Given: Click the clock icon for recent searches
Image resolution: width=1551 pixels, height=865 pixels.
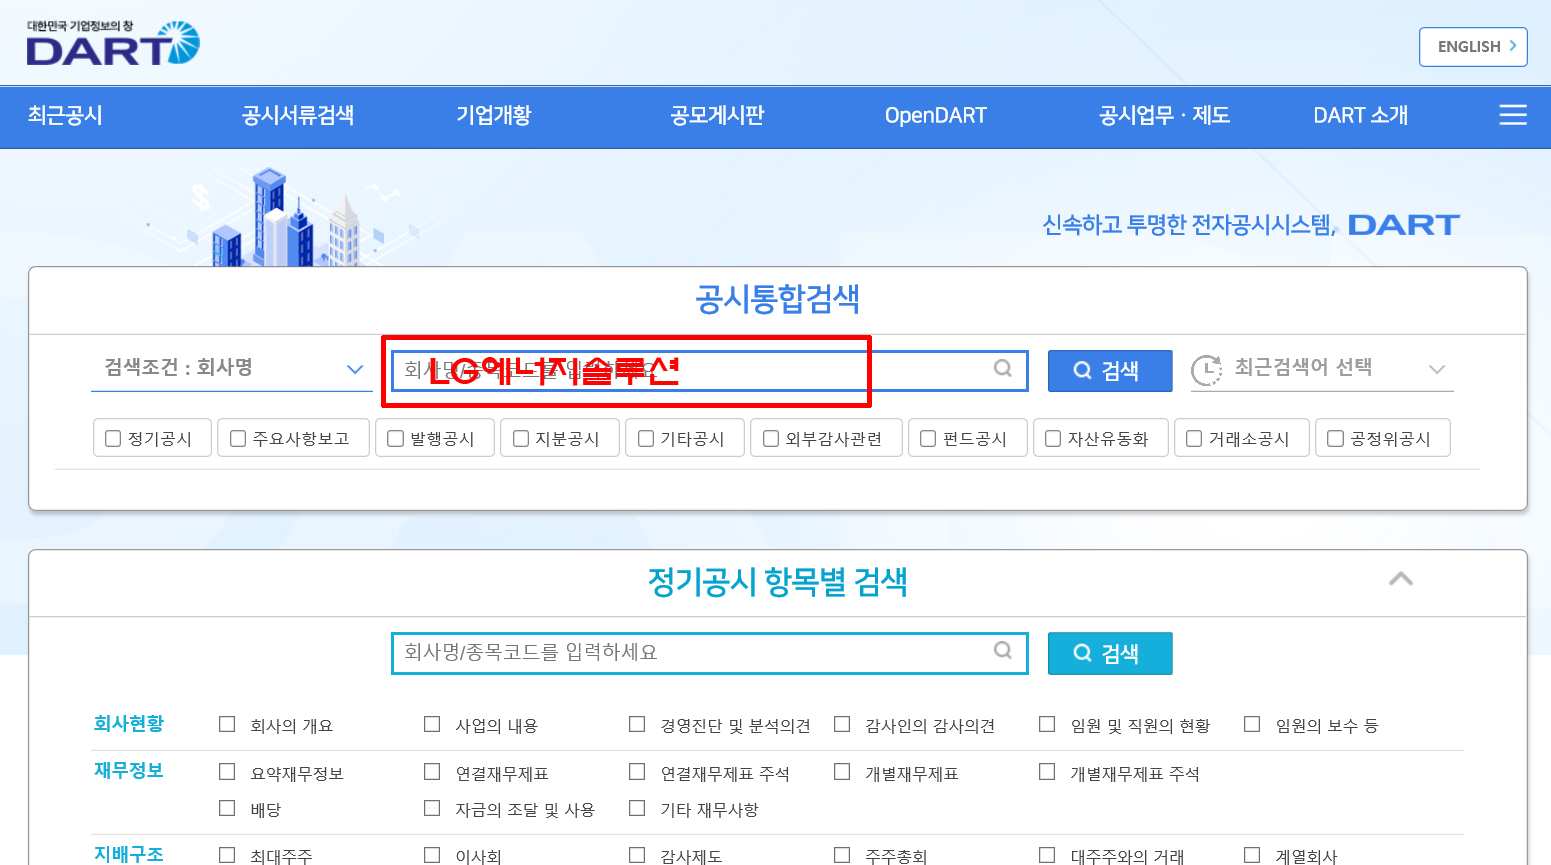Looking at the screenshot, I should coord(1207,370).
